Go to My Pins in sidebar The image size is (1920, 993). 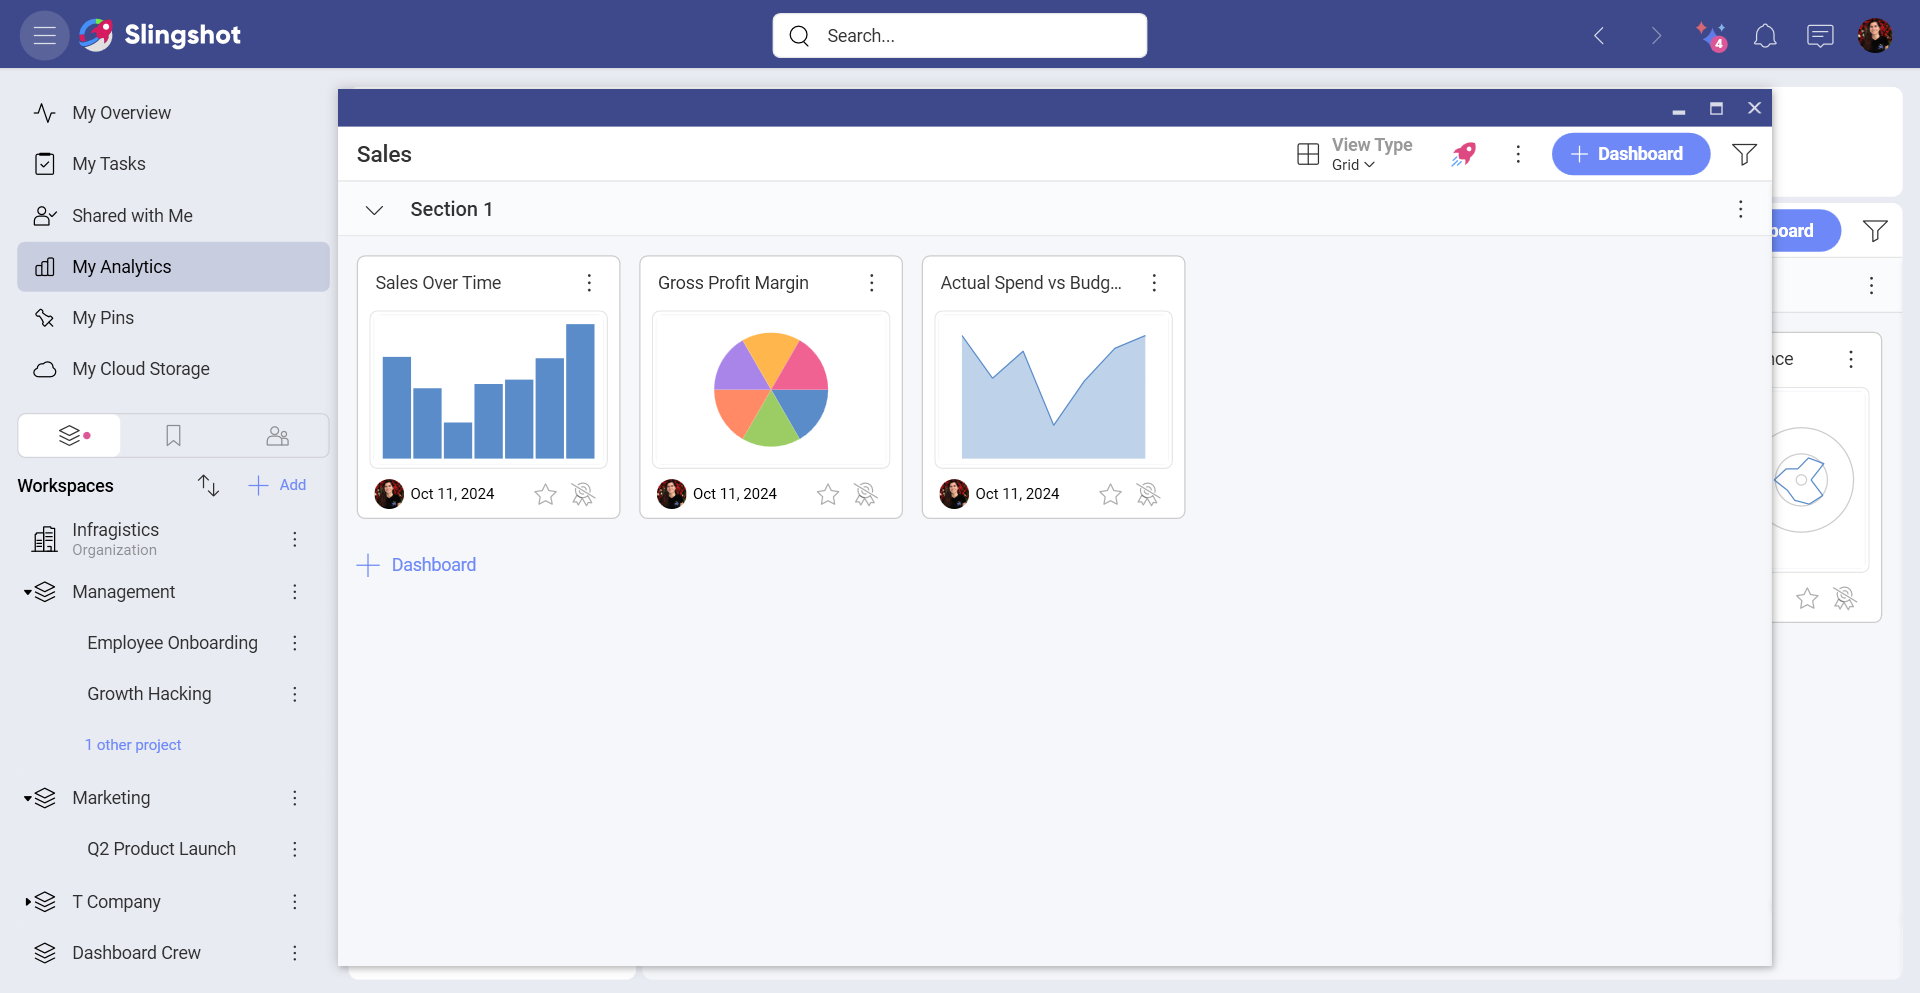click(103, 318)
